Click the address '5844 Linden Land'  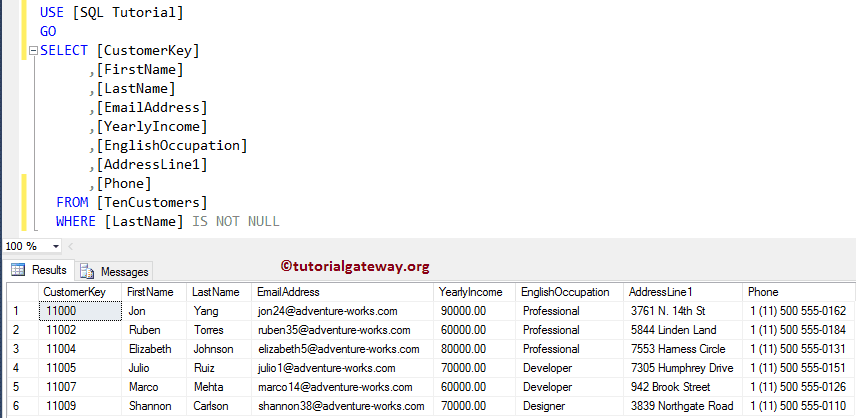click(x=683, y=330)
